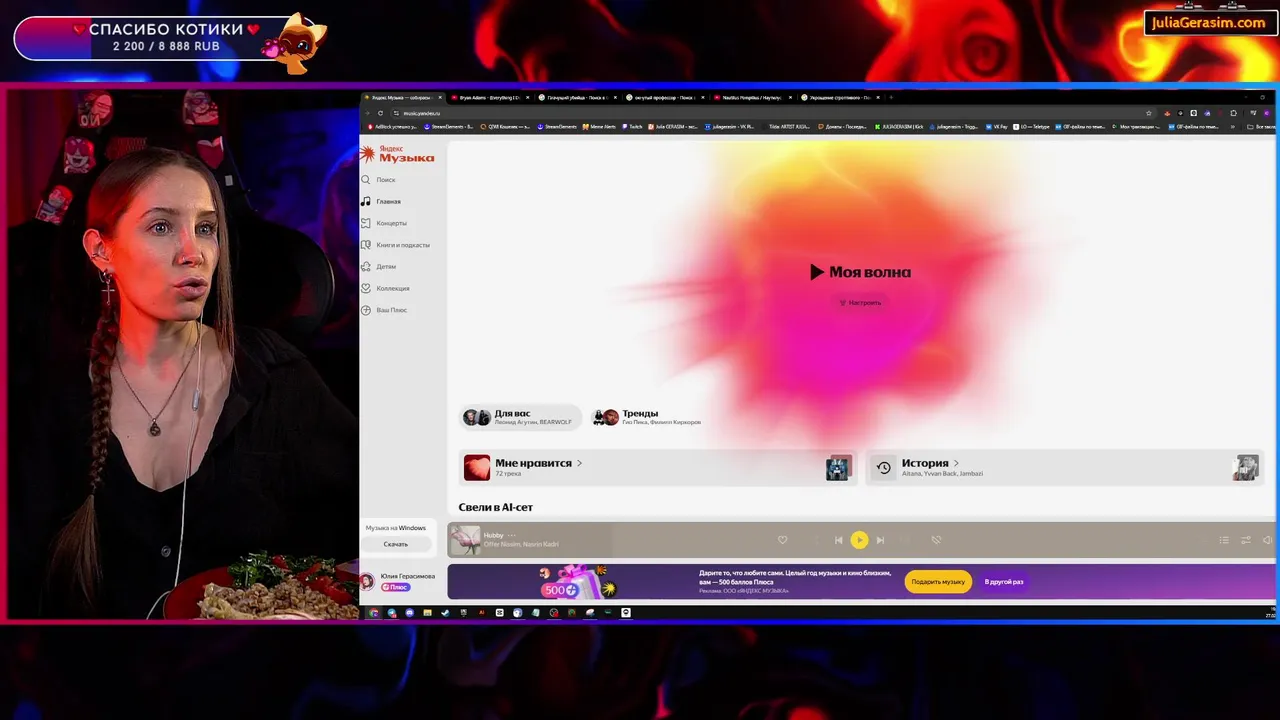The image size is (1280, 720).
Task: Switch to the Nautilus Pompilius browser tab
Action: pyautogui.click(x=754, y=97)
